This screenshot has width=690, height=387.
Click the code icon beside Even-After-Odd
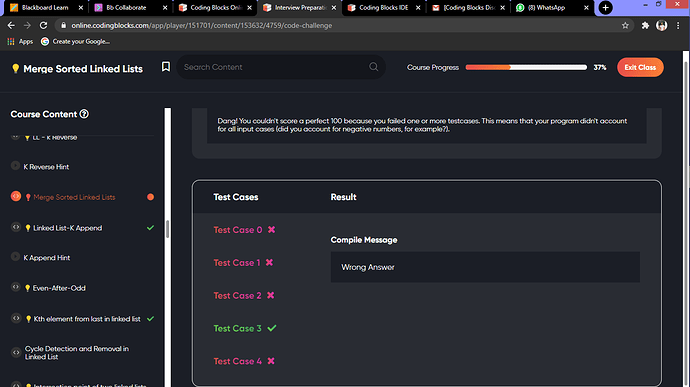[x=16, y=287]
